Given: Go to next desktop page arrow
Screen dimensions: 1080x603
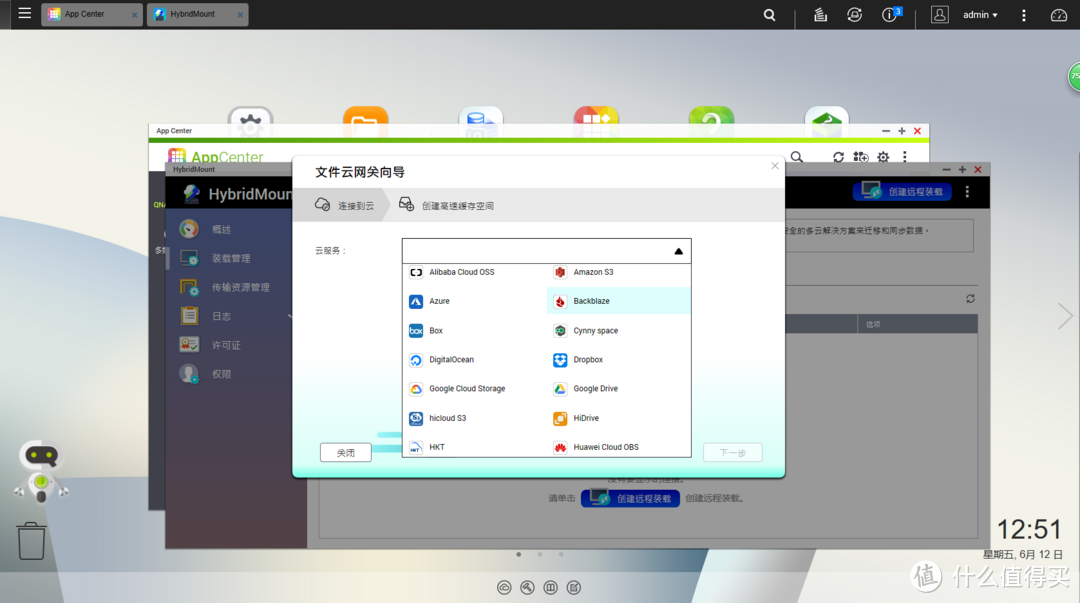Looking at the screenshot, I should tap(1065, 316).
